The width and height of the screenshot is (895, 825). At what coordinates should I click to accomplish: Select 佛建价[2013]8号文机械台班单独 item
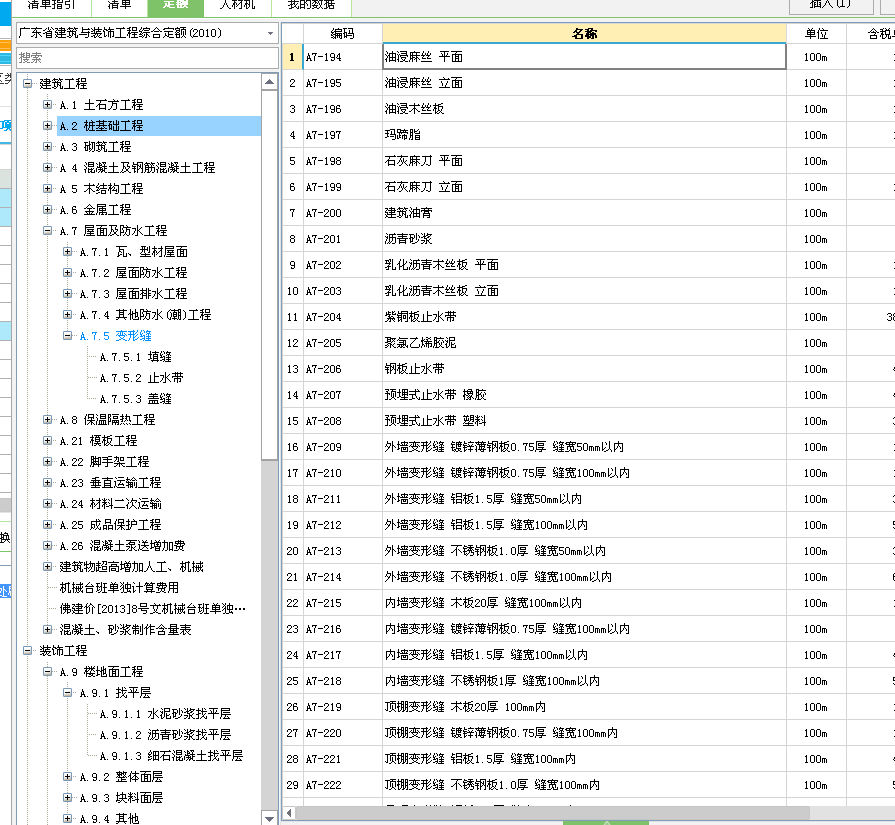152,609
